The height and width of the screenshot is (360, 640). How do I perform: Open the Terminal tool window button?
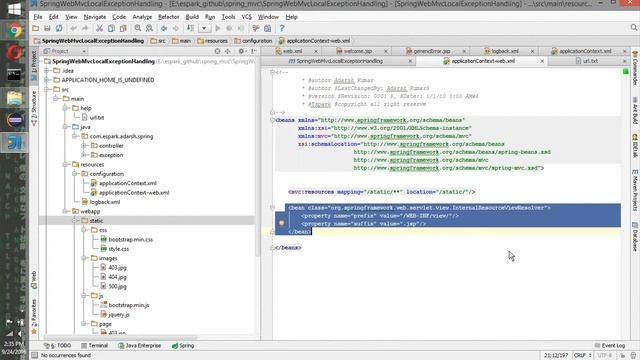click(x=94, y=346)
